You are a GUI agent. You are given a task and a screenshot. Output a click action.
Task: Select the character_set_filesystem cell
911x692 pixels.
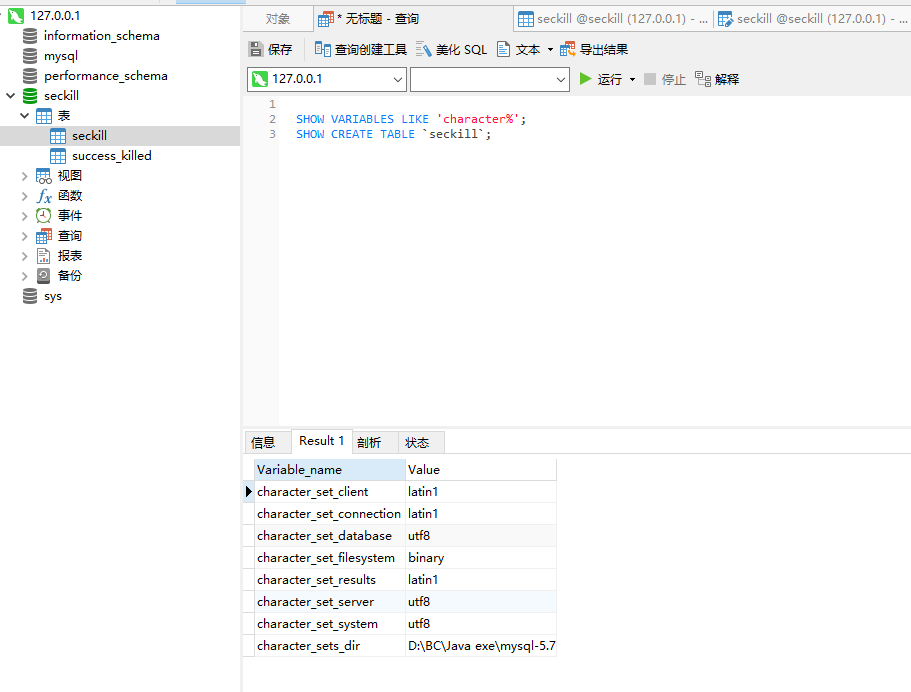[329, 558]
